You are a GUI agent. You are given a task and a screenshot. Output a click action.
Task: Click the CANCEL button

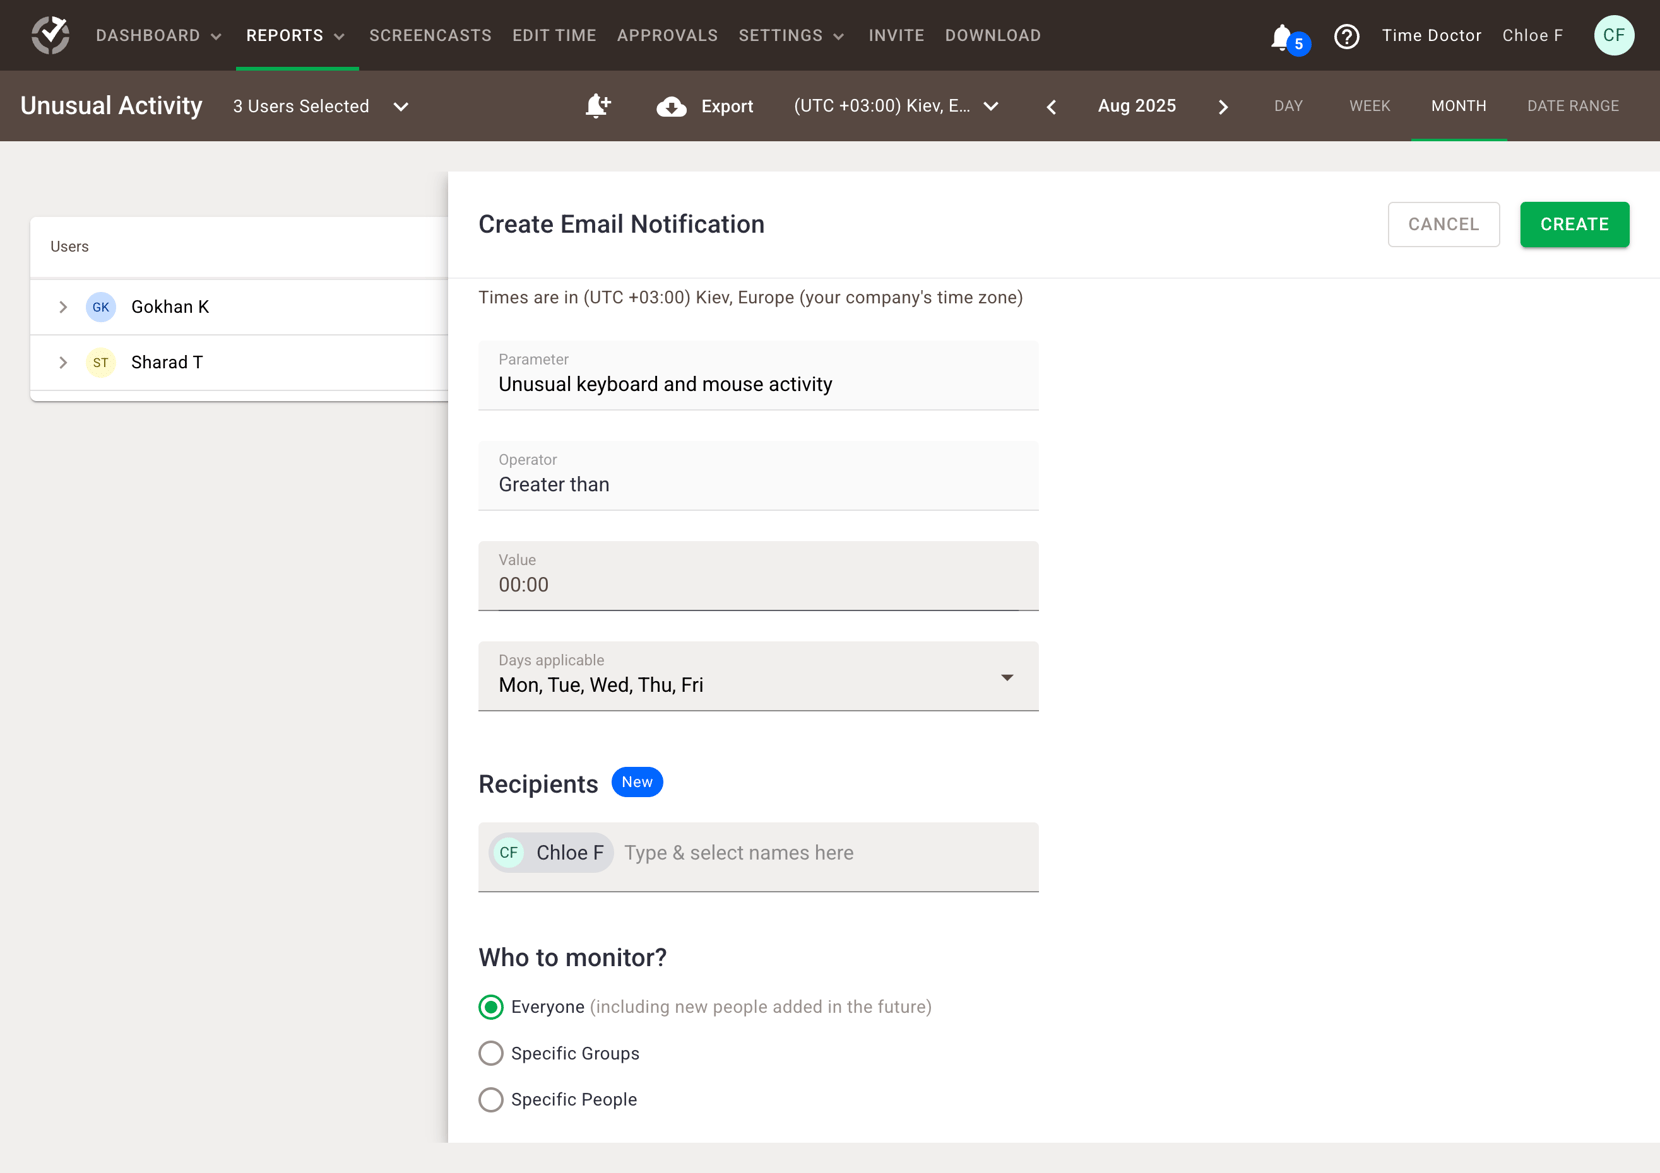[1443, 224]
